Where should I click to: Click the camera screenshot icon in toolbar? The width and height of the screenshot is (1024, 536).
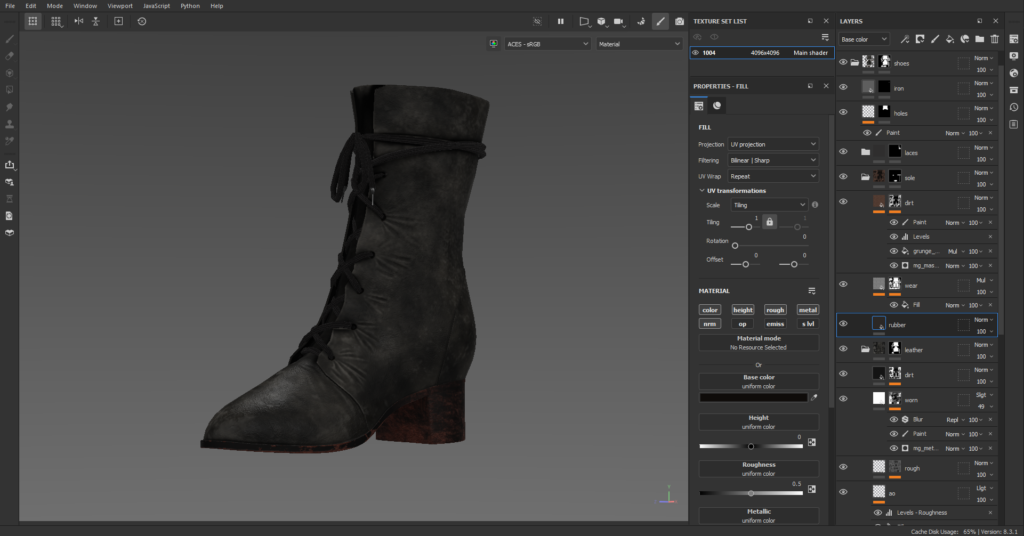(x=680, y=21)
